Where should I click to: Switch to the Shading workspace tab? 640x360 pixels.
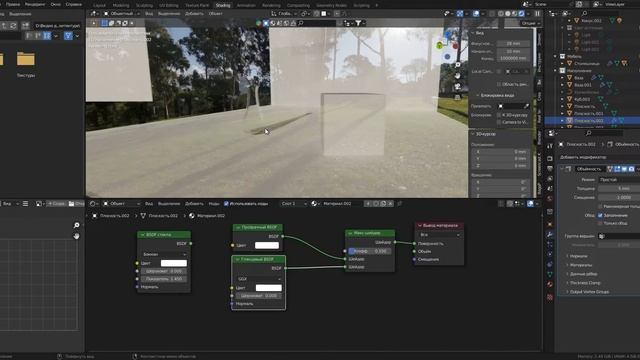(x=223, y=5)
